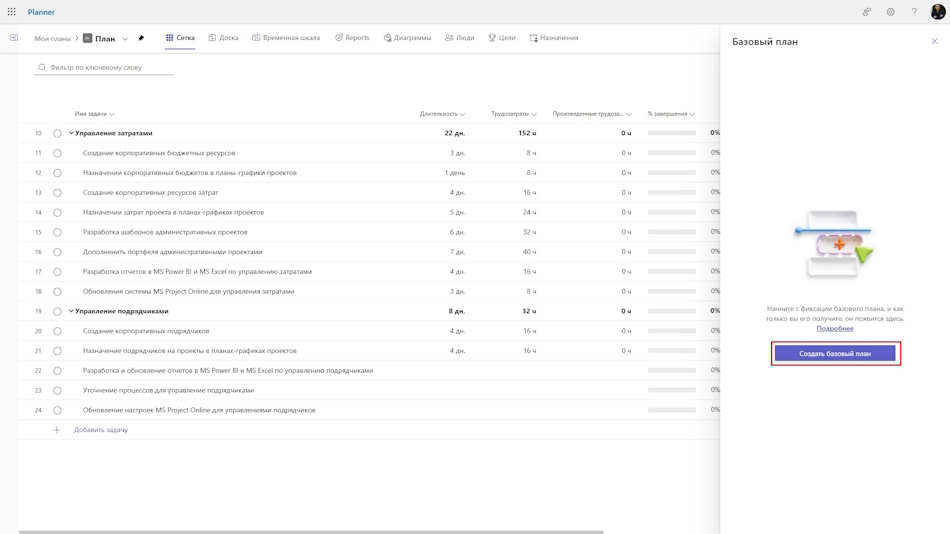Click duration cell 8 дн.
950x534 pixels.
point(456,312)
